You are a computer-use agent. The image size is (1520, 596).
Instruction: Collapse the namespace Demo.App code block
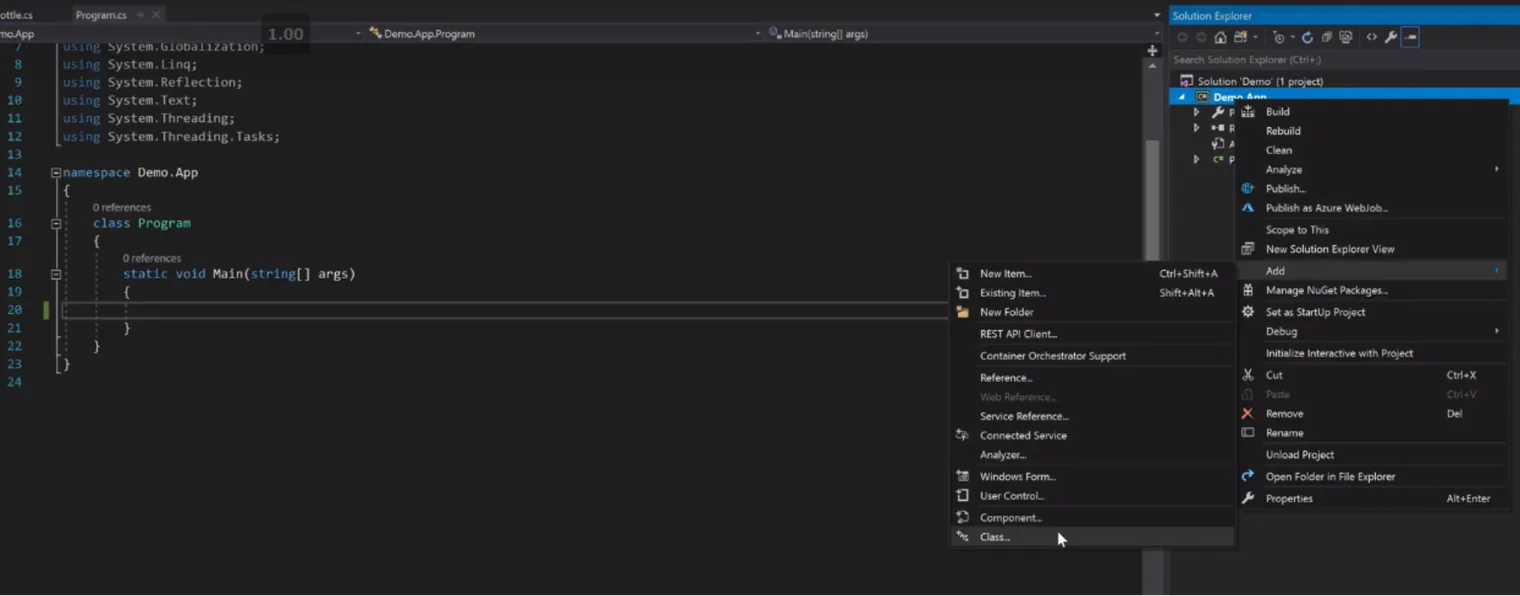click(56, 172)
